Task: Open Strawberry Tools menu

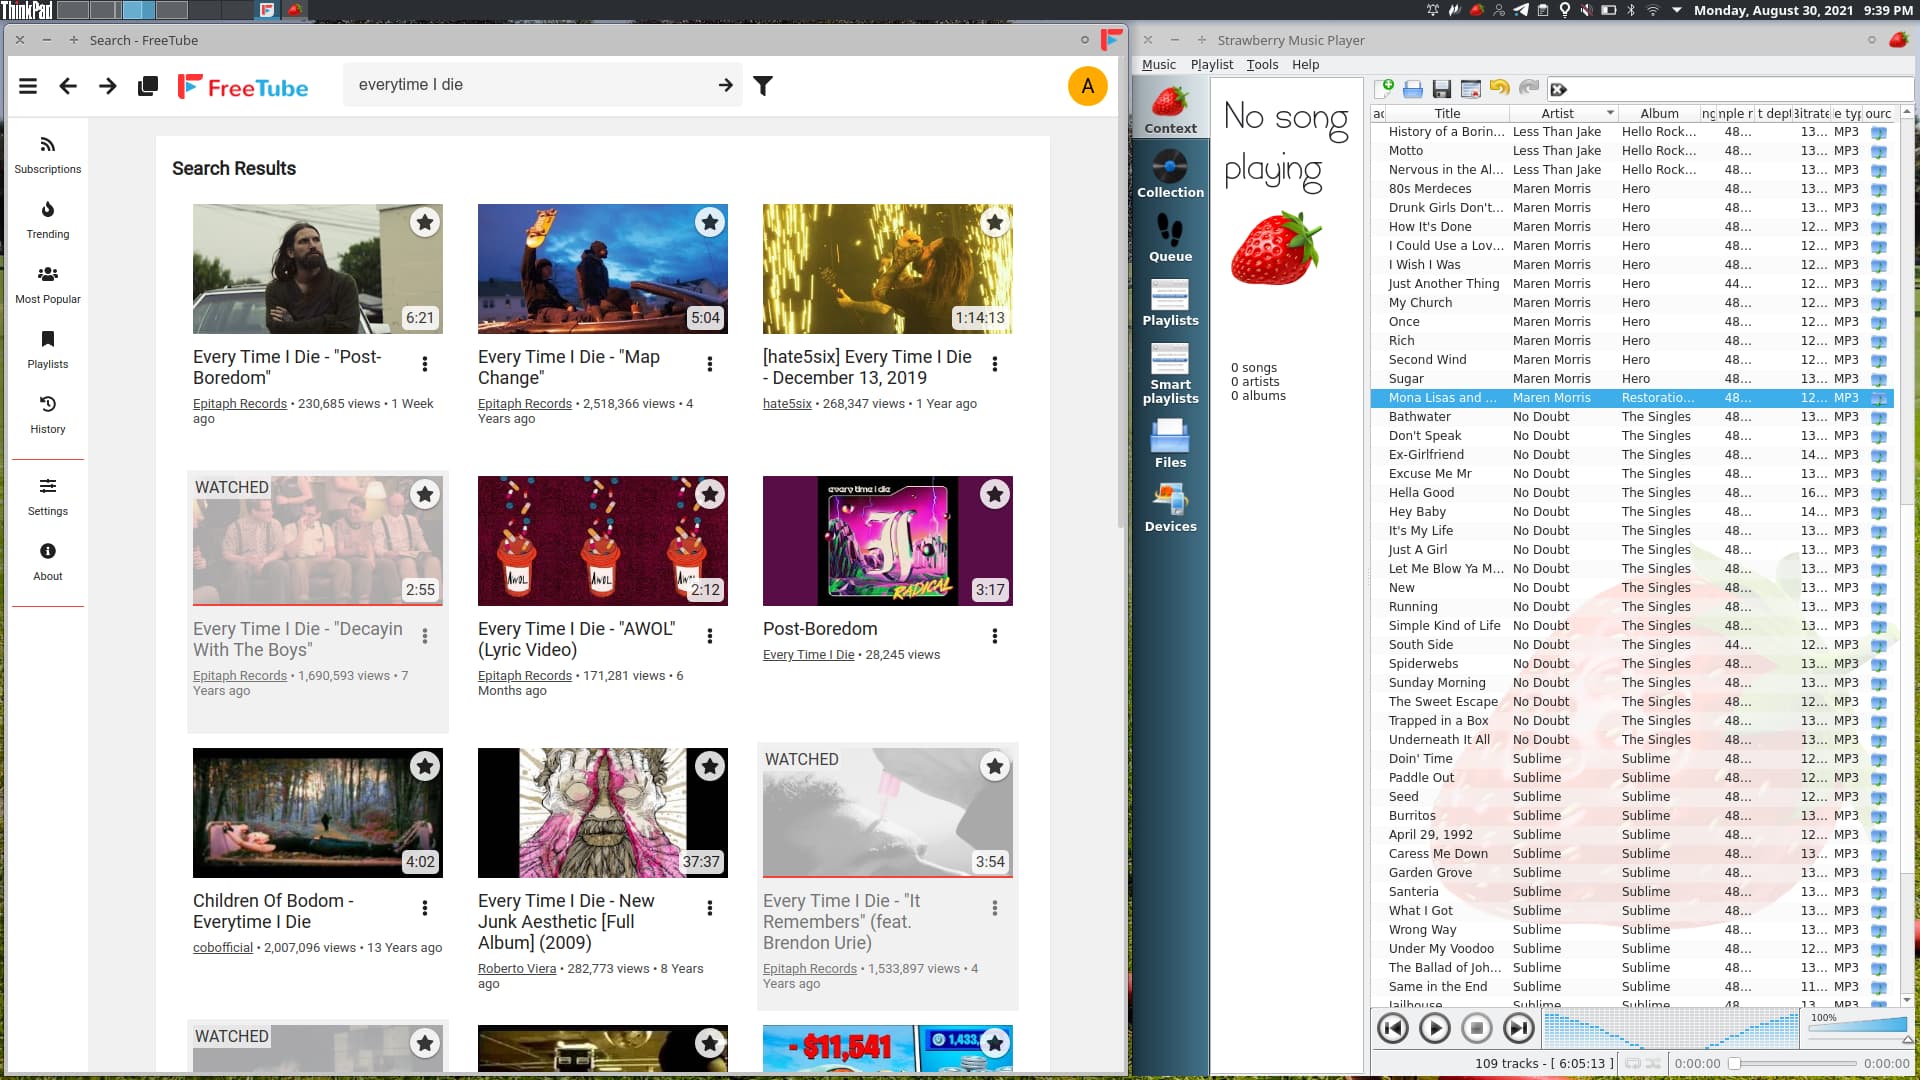Action: pyautogui.click(x=1262, y=64)
